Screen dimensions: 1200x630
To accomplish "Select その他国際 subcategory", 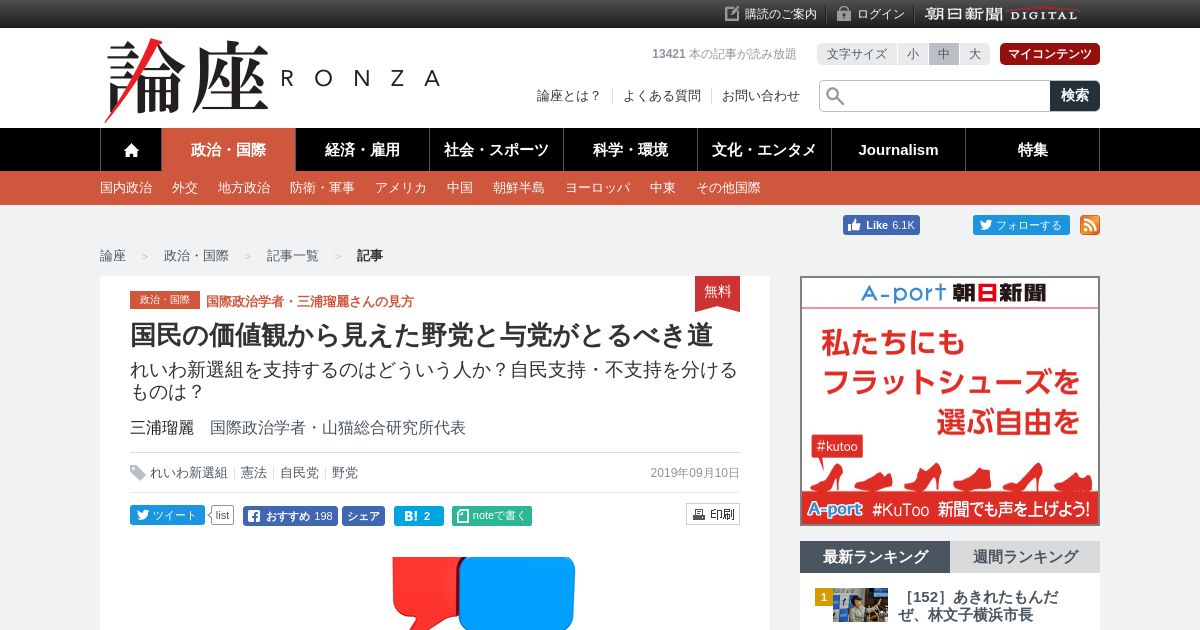I will click(728, 188).
